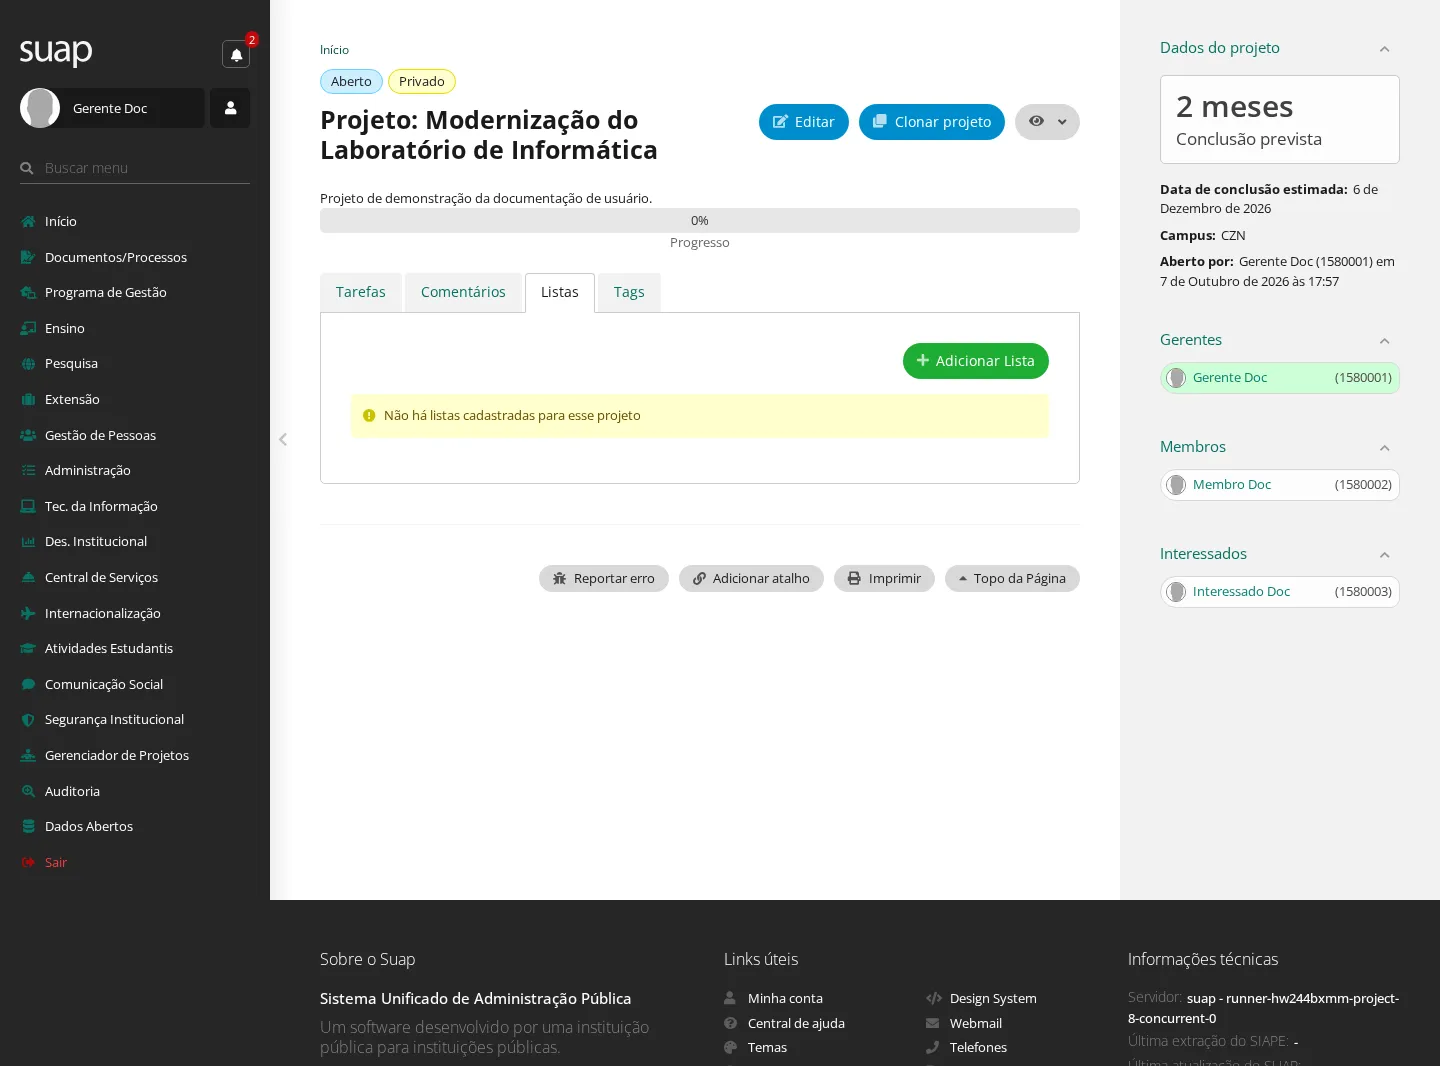Click the Tec. da Informação laptop icon
Screen dimensions: 1440x1066
point(28,506)
